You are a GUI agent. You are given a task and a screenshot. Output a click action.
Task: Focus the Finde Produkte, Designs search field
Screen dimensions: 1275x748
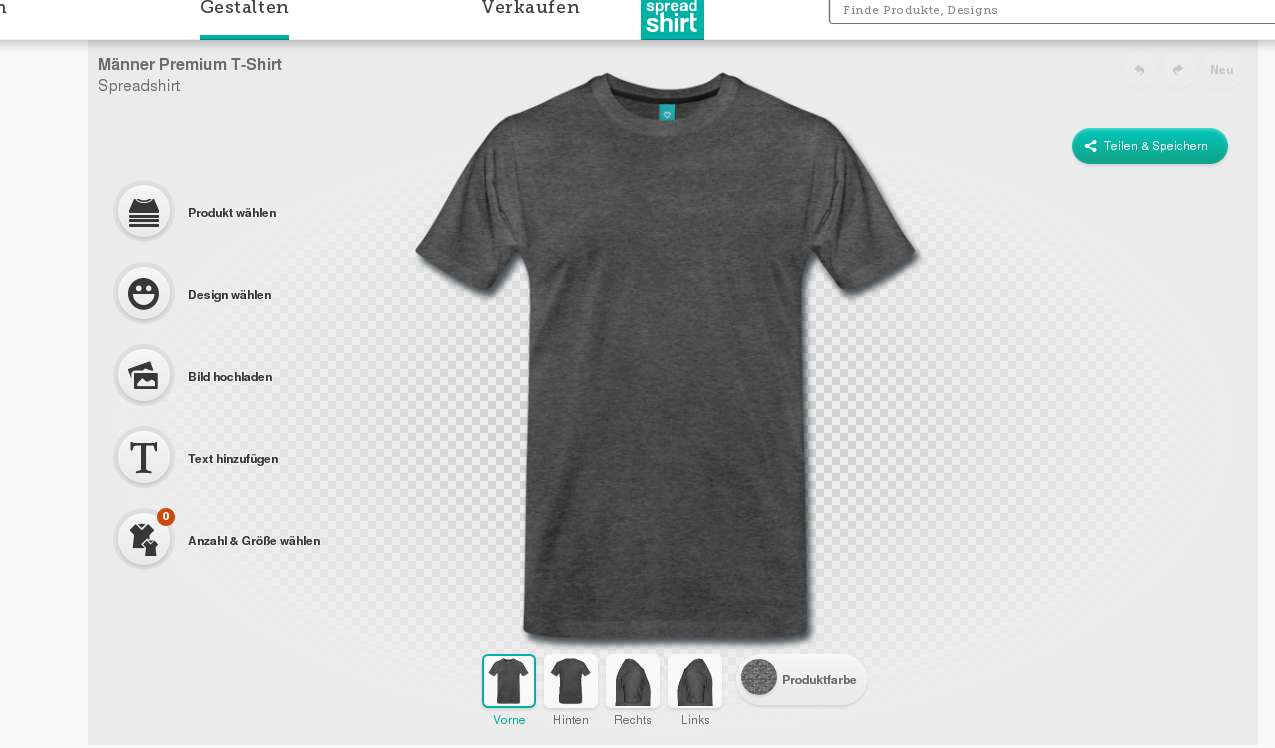(x=1052, y=10)
